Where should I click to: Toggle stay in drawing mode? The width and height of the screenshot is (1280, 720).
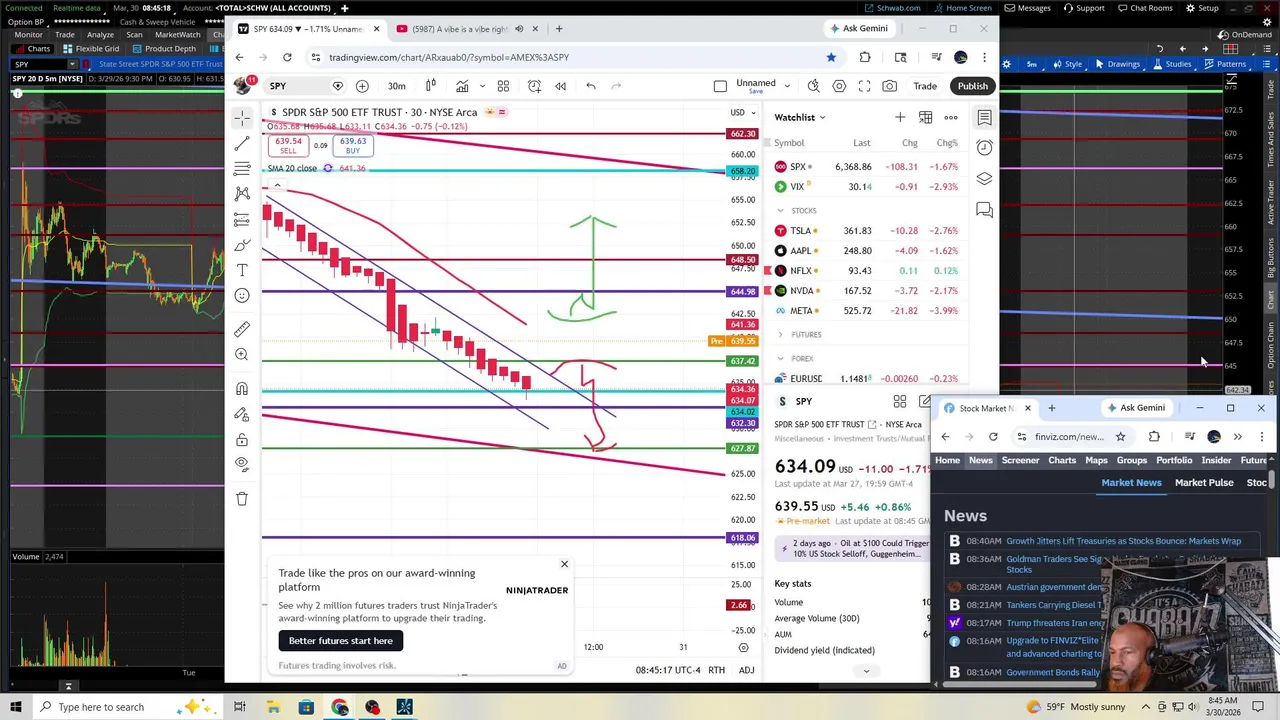coord(242,414)
